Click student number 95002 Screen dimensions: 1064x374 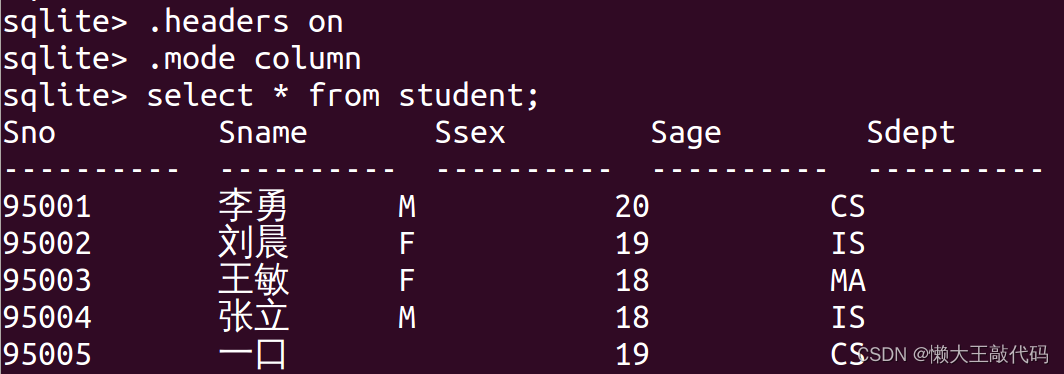click(47, 244)
